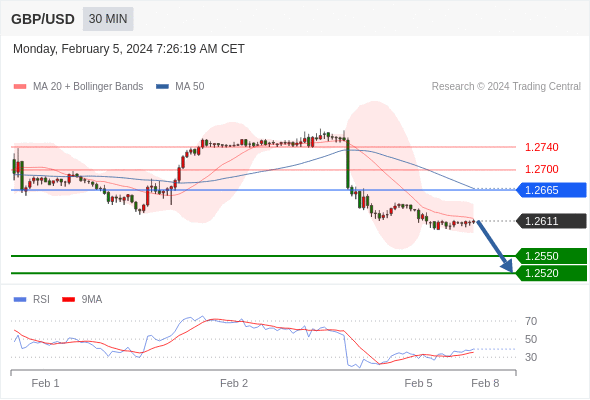Click the RSI 50 axis value

[531, 339]
